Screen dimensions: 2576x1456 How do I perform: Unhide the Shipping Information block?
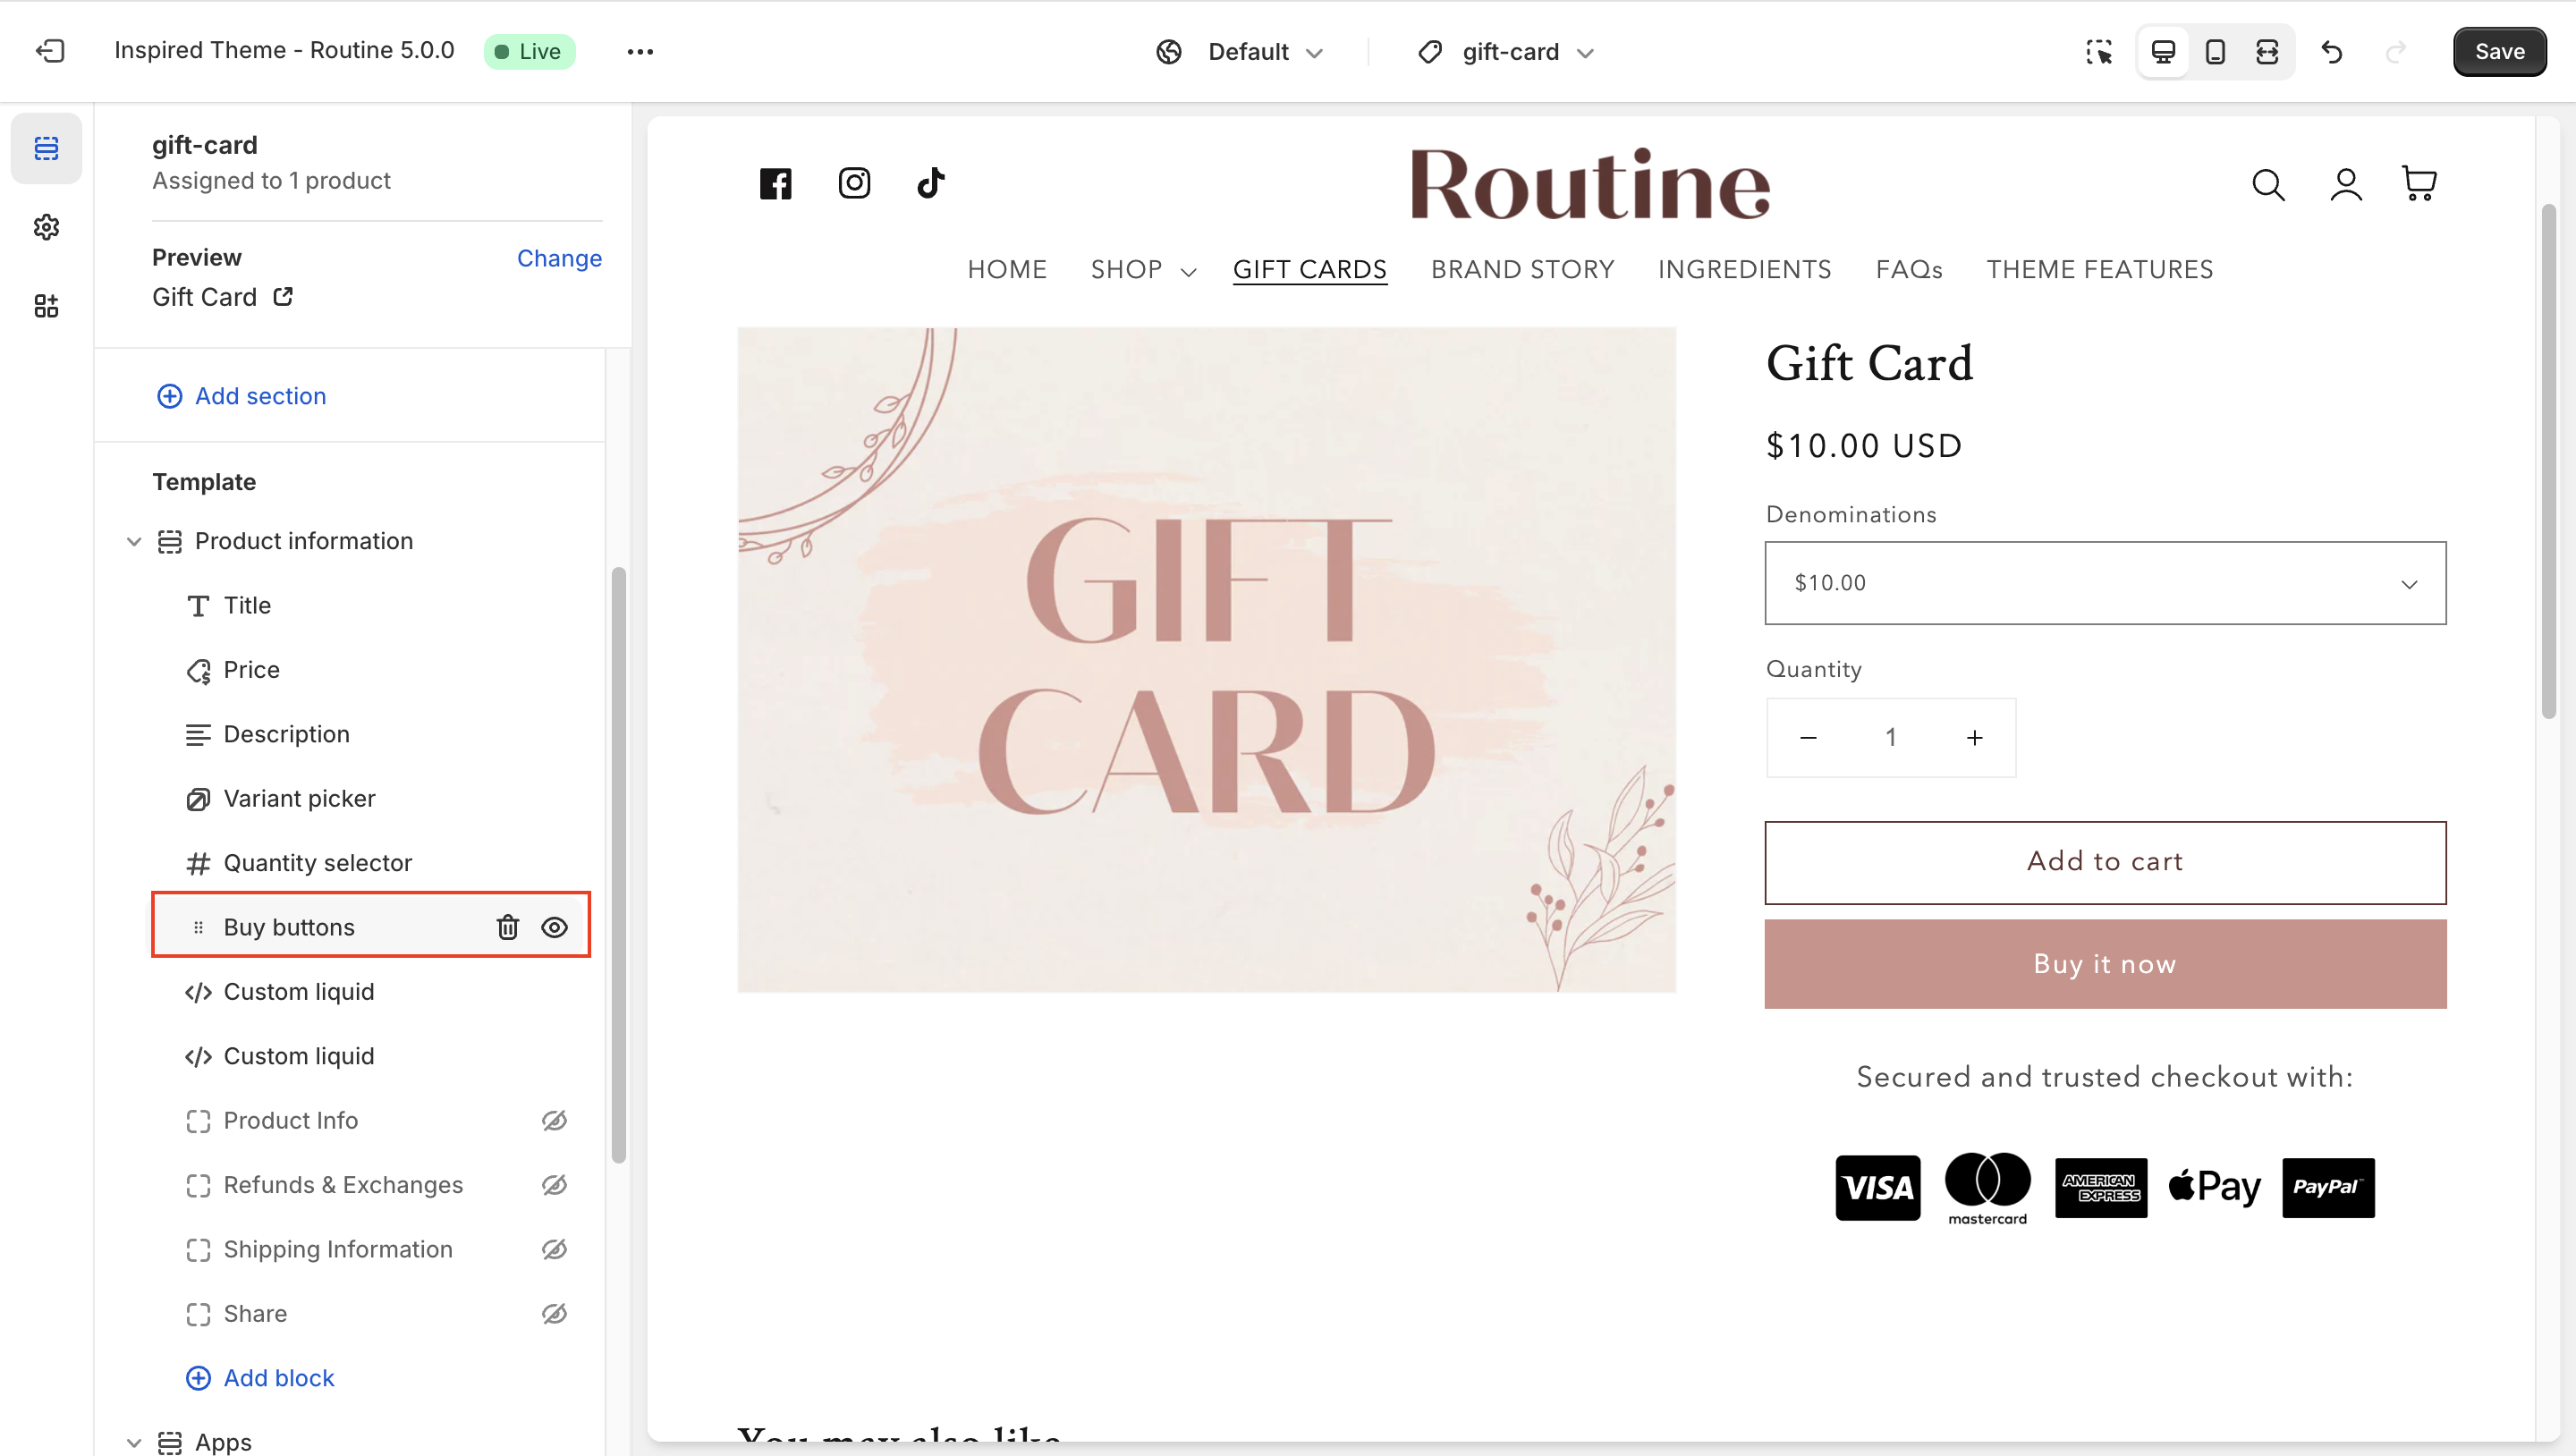(x=554, y=1249)
